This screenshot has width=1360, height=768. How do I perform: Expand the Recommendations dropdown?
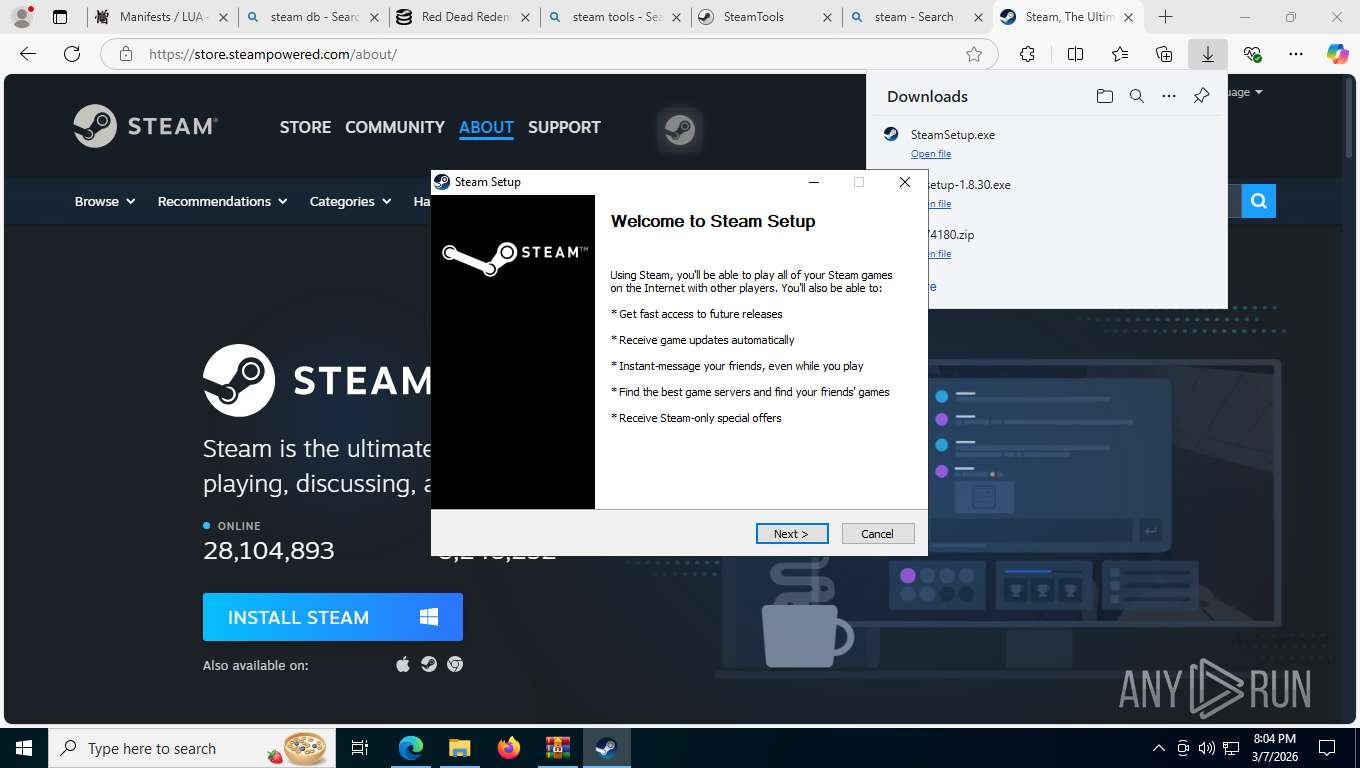click(222, 201)
